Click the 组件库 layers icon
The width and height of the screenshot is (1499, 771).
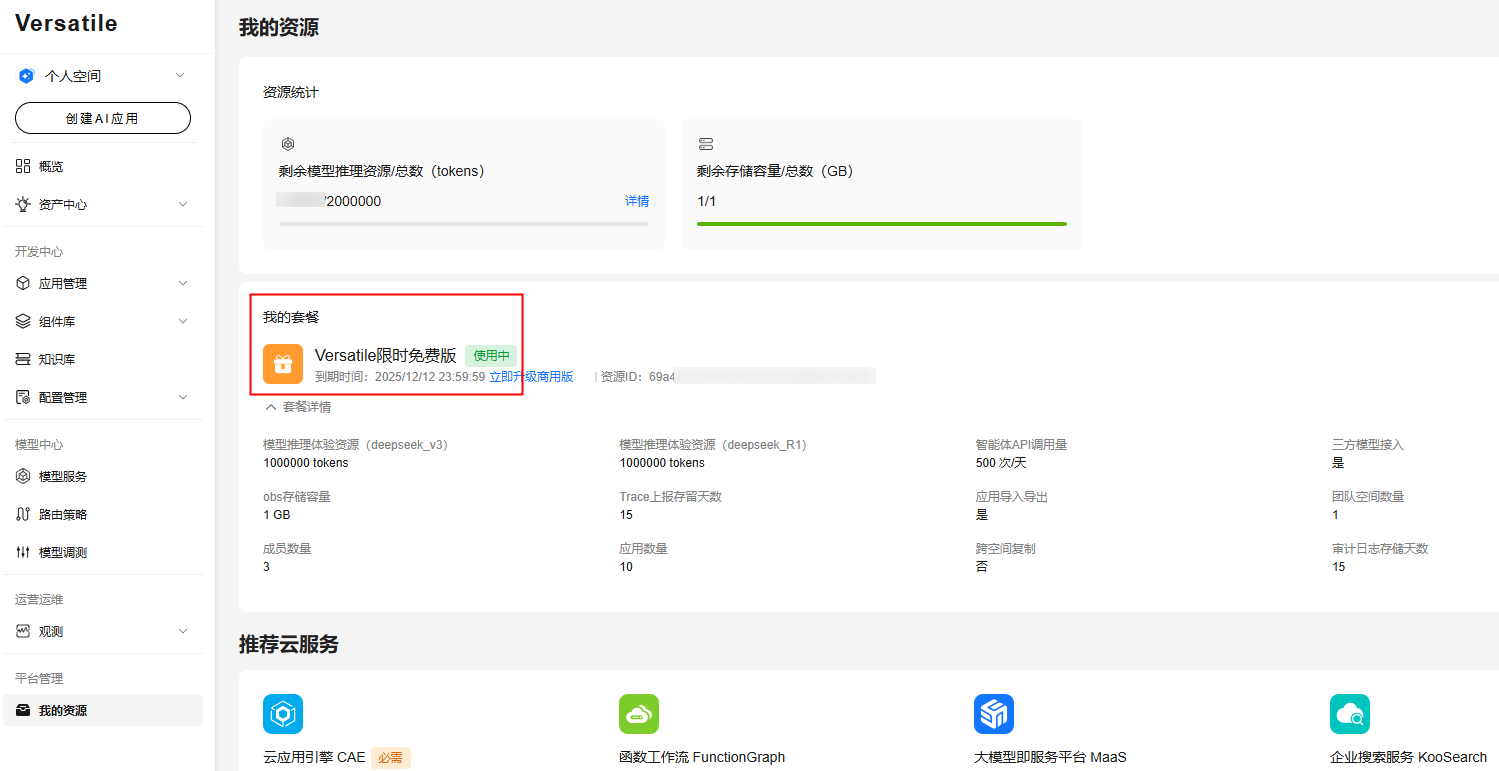23,321
